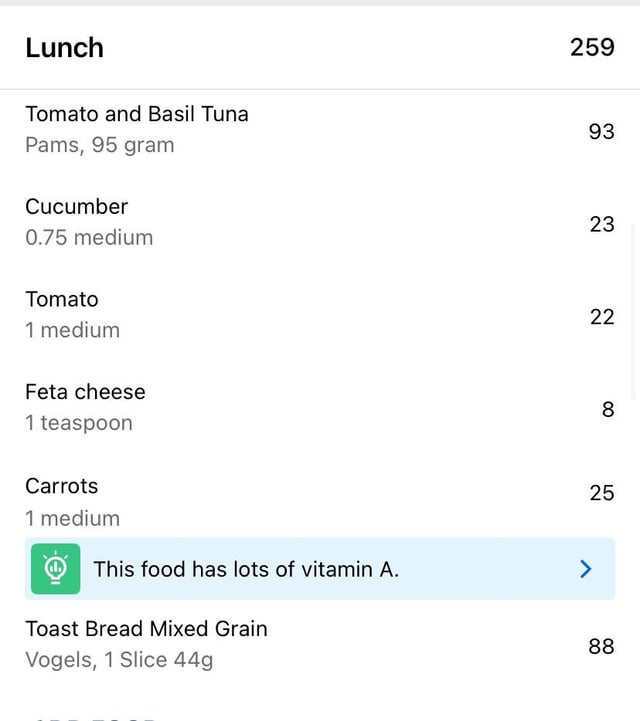Open 'This food has lots of vitamin A' banner

pyautogui.click(x=320, y=569)
